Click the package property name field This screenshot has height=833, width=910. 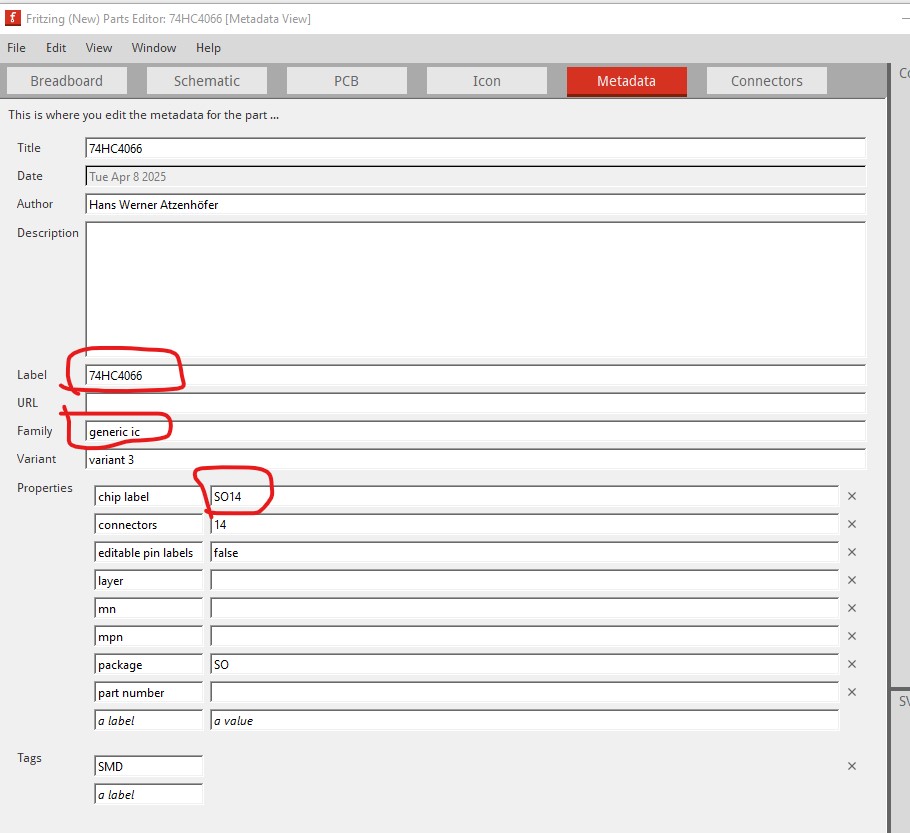pos(148,664)
